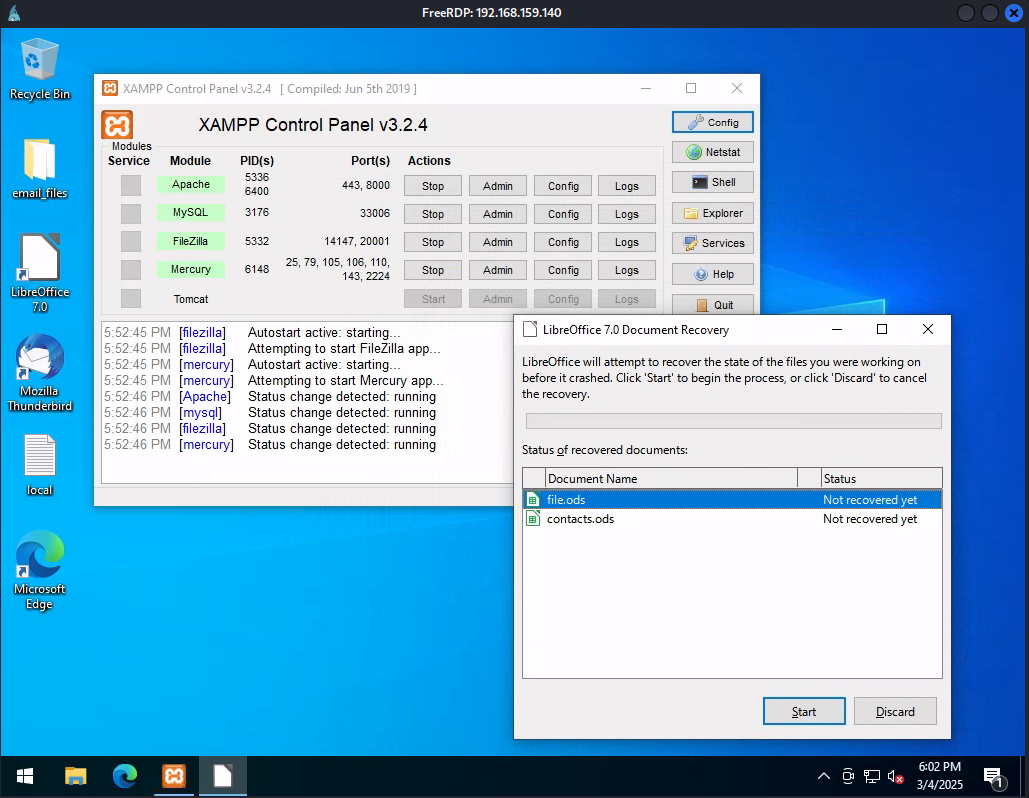Open Apache Admin
Image resolution: width=1029 pixels, height=798 pixels.
click(497, 186)
